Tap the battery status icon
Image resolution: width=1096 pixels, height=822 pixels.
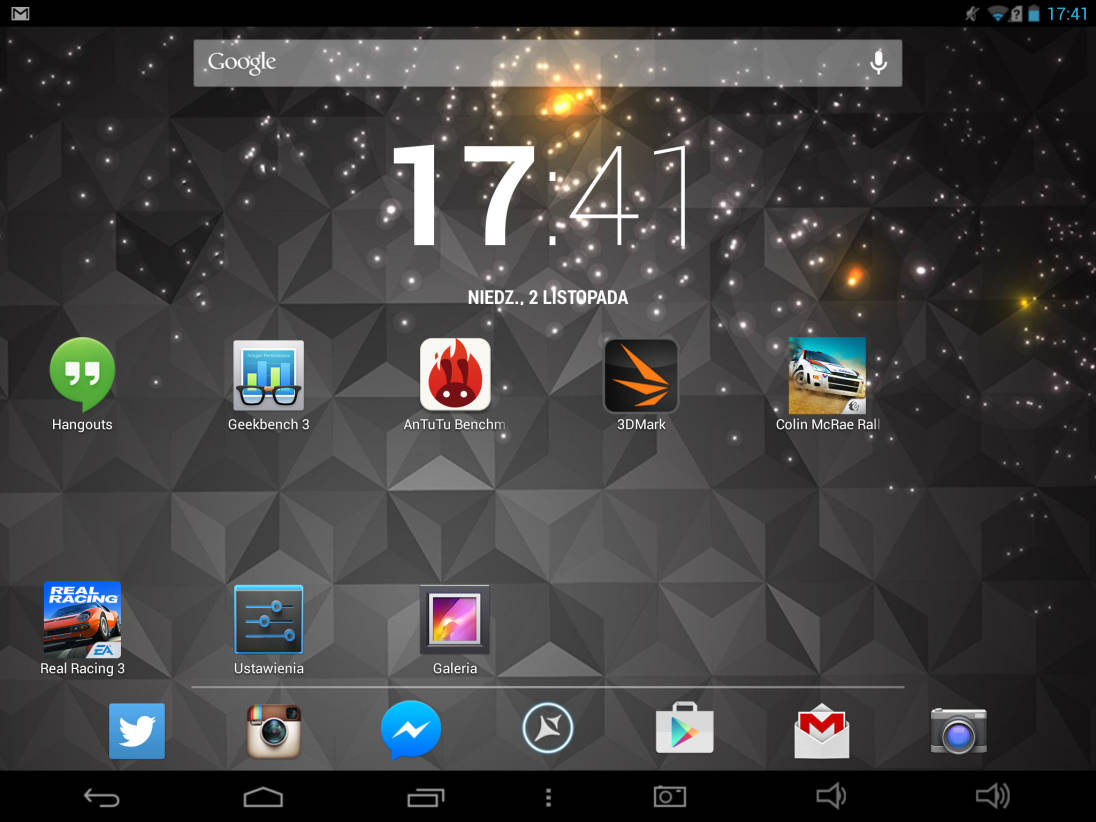tap(1034, 13)
